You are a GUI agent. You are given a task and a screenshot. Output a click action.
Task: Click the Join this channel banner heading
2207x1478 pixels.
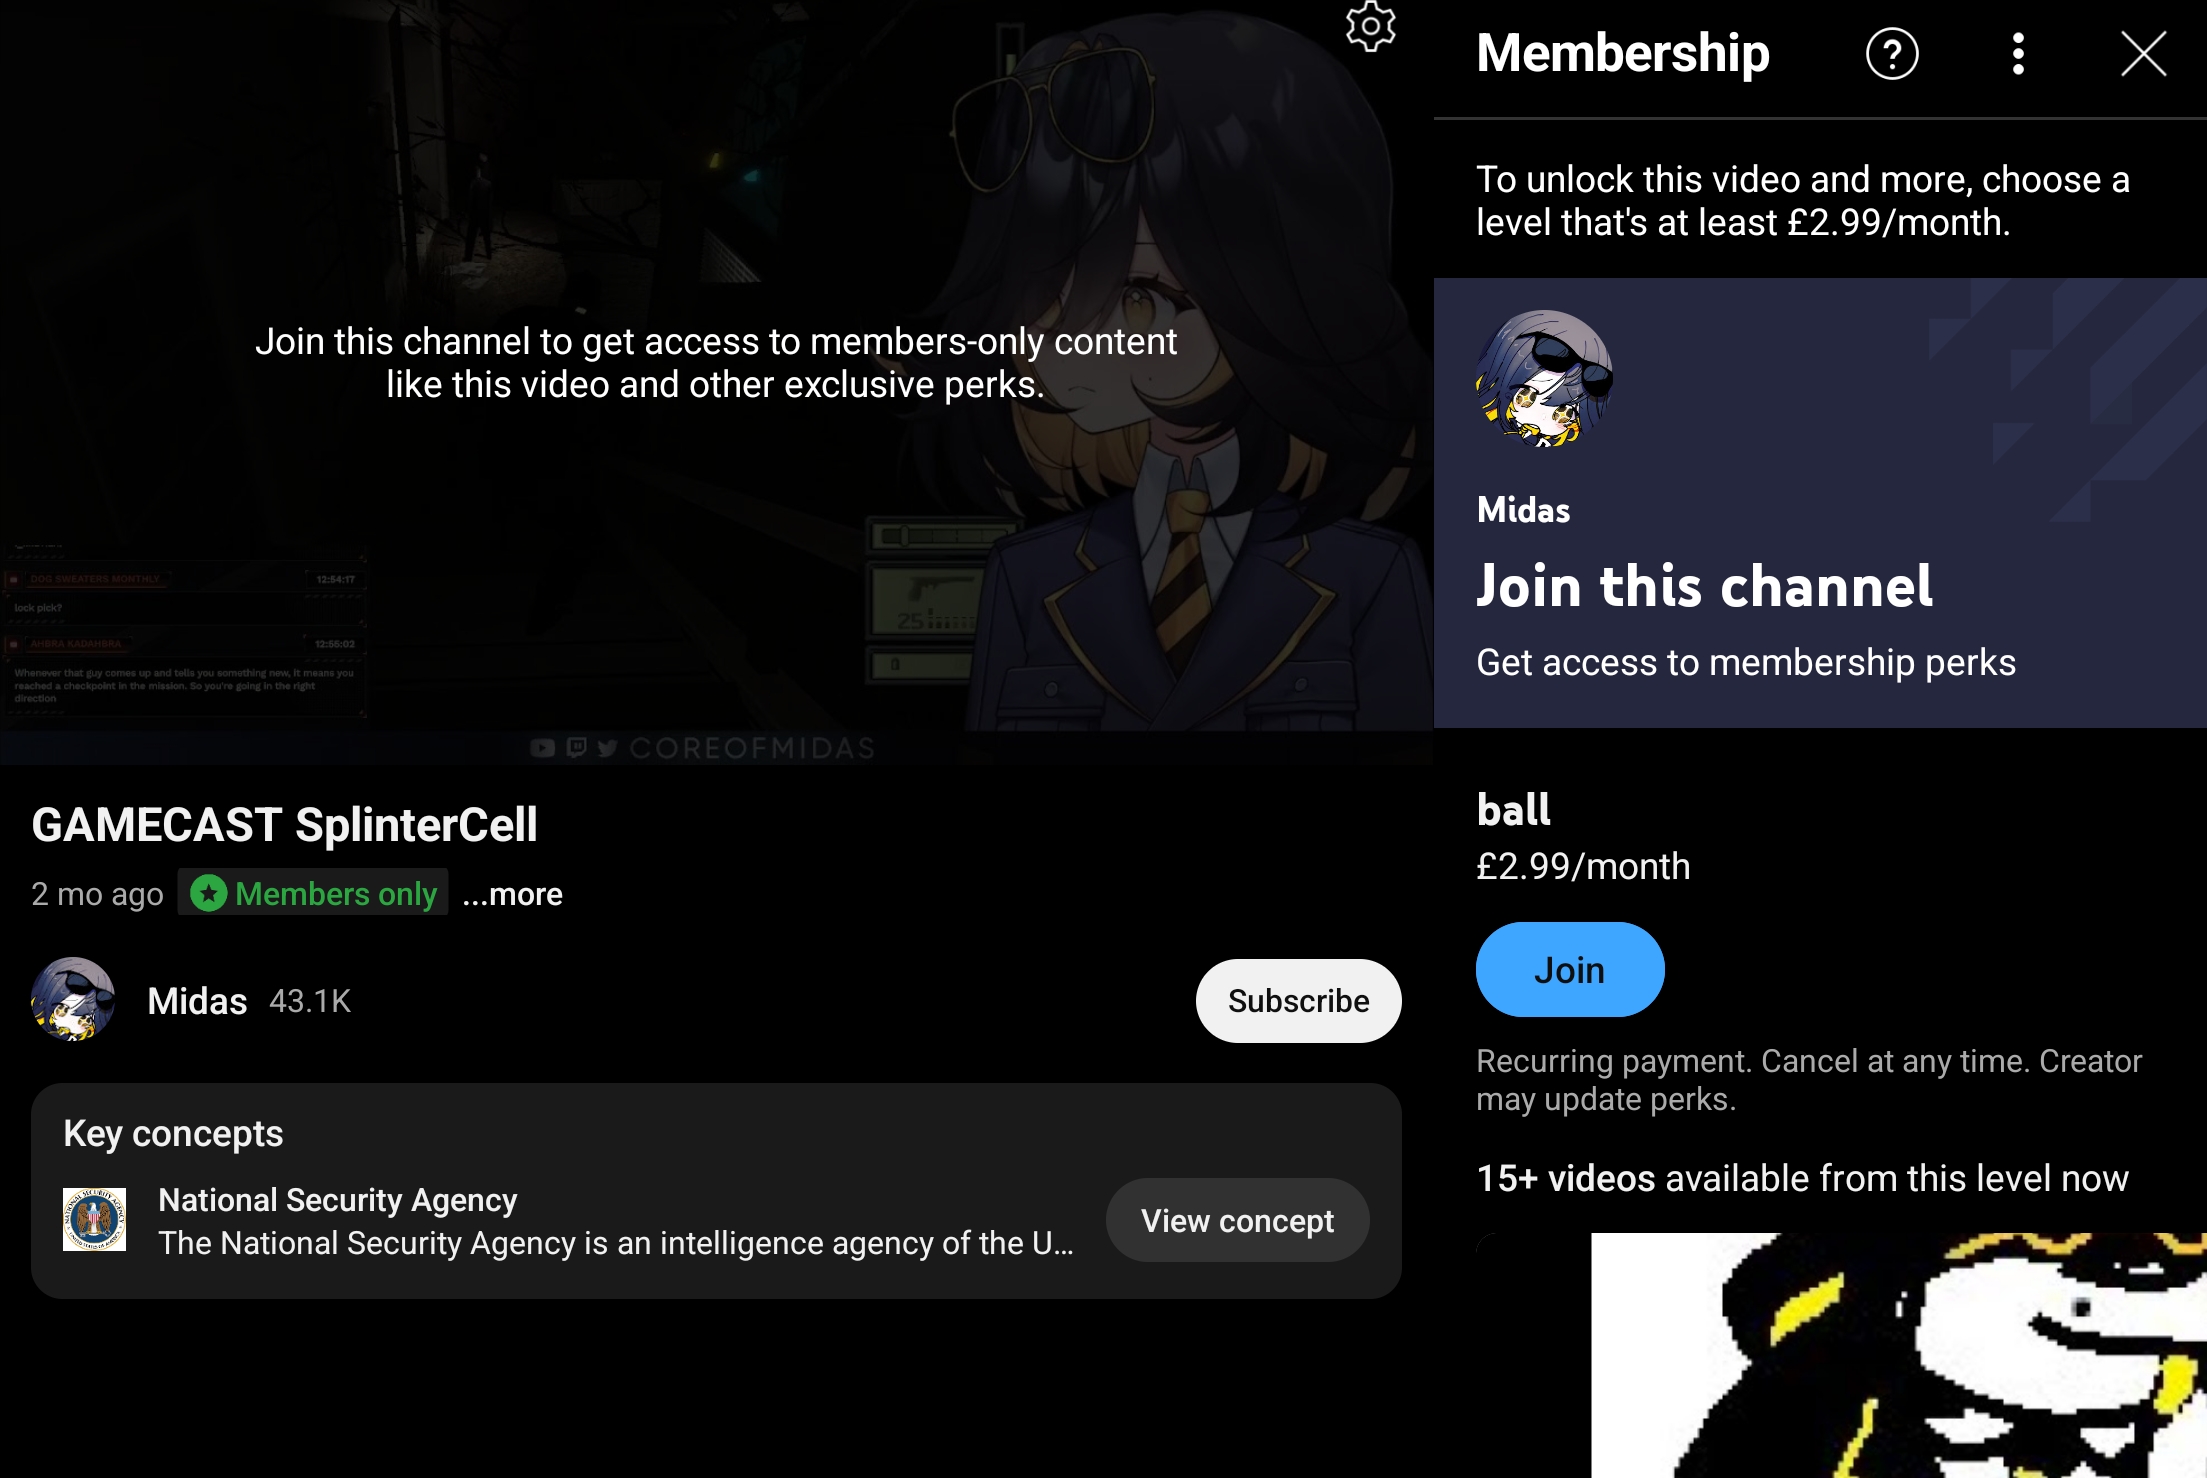1705,586
